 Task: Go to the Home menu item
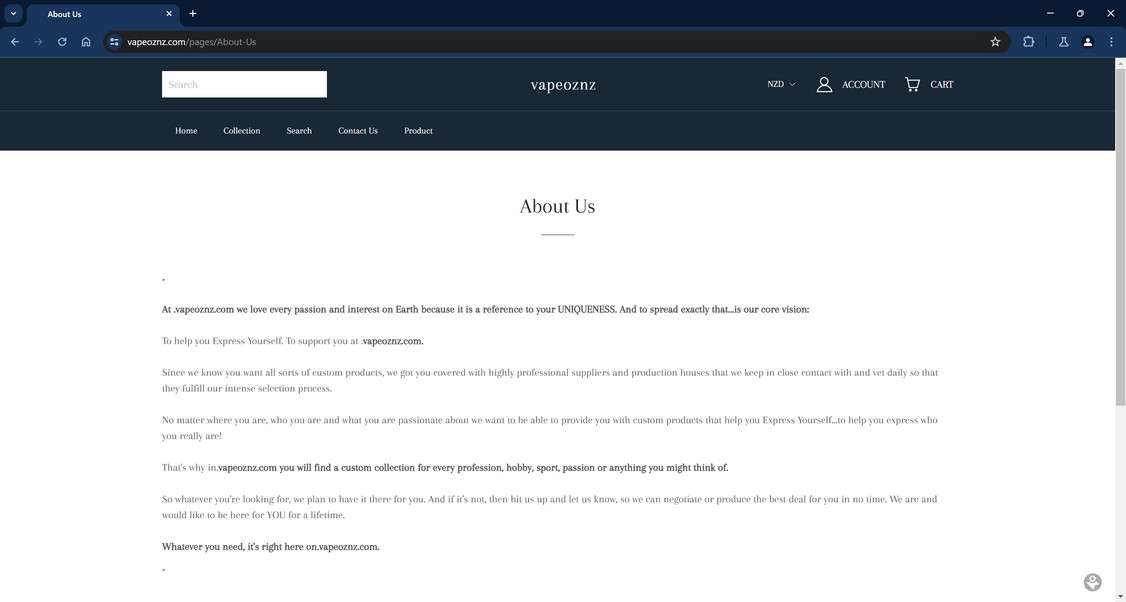tap(186, 131)
